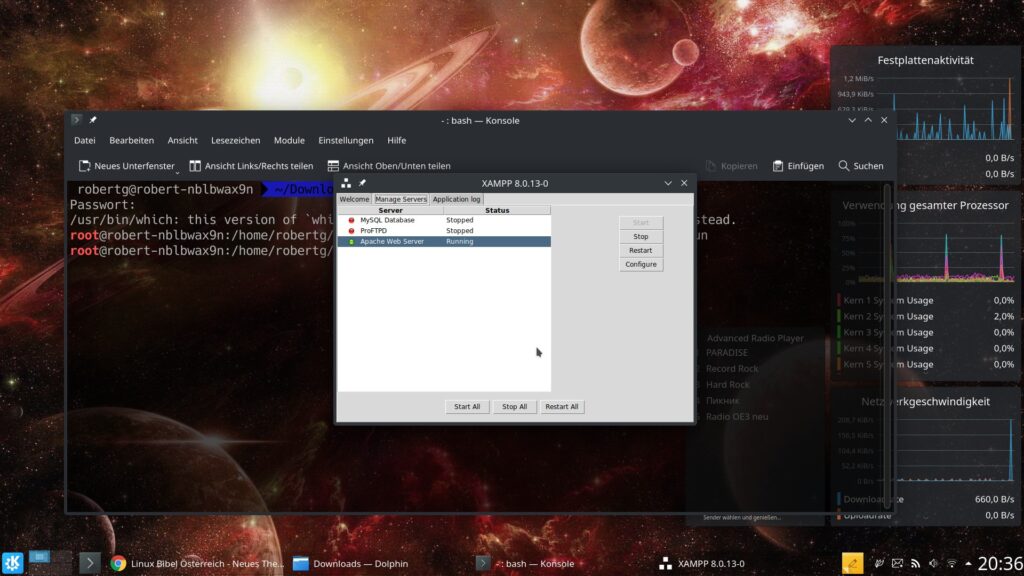Click Record Rock in radio player list
Image resolution: width=1024 pixels, height=576 pixels.
click(x=731, y=368)
